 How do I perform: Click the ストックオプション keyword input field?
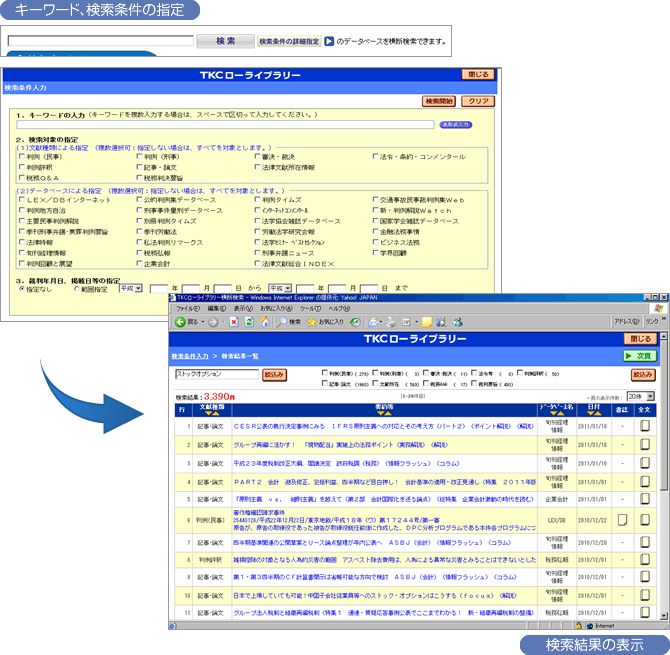pos(216,375)
